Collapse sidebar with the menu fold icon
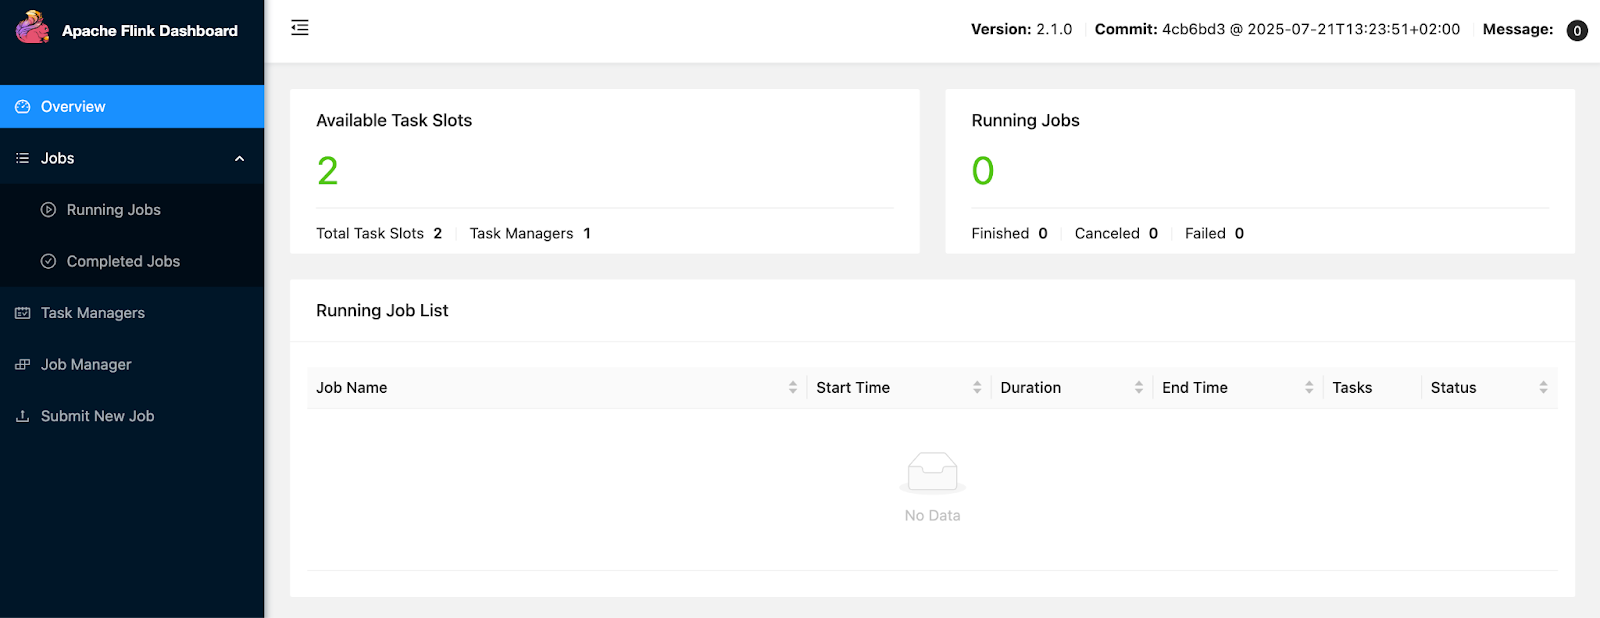 pyautogui.click(x=300, y=28)
